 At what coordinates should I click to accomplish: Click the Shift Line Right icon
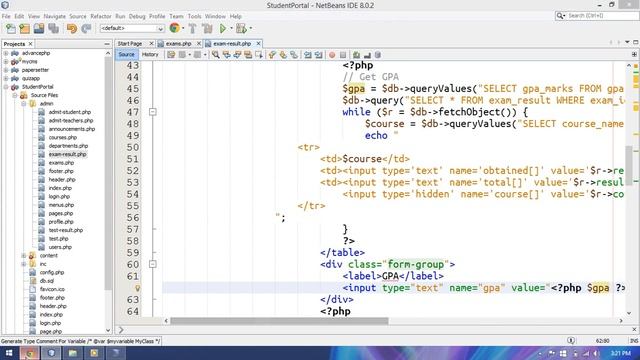[x=318, y=55]
